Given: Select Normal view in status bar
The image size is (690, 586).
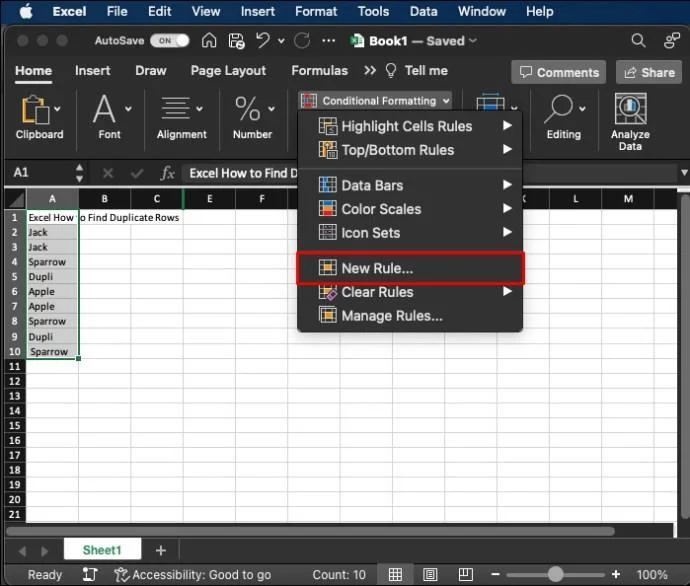Looking at the screenshot, I should tap(396, 575).
